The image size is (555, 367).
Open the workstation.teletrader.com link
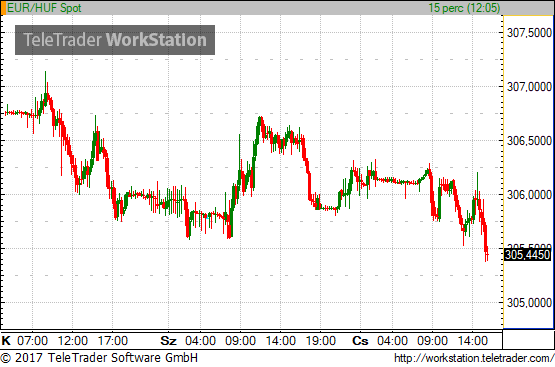(474, 358)
